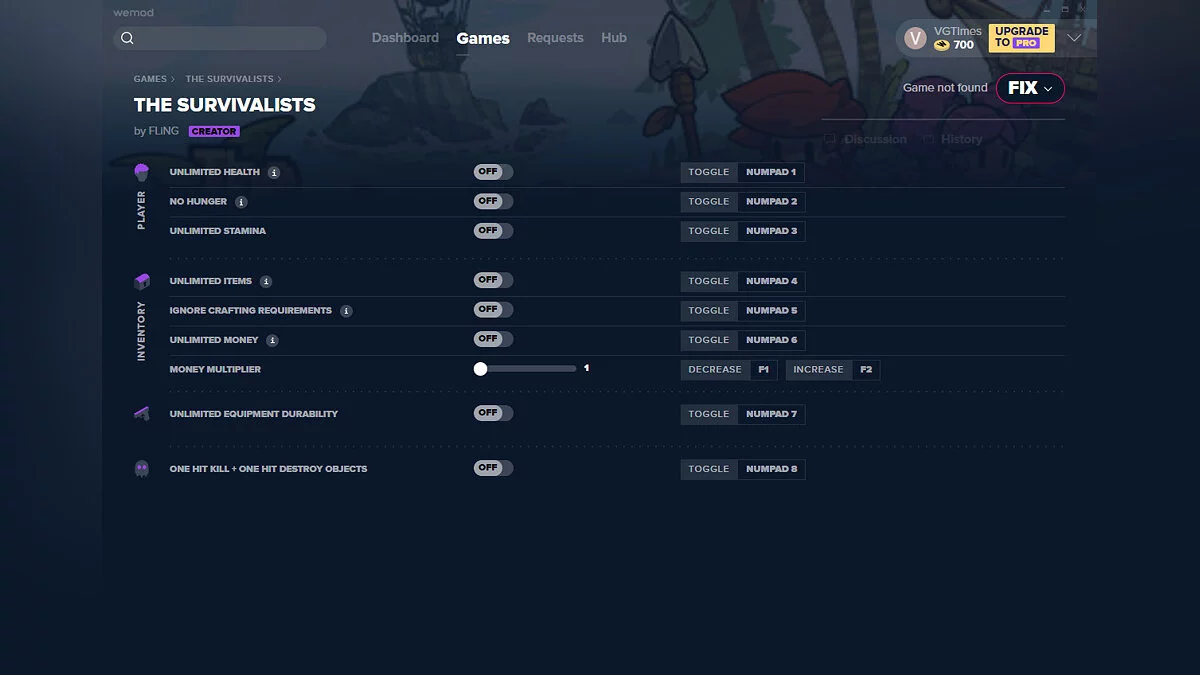Click THE SURVIVALISTS breadcrumb link
This screenshot has height=675, width=1200.
coord(229,79)
